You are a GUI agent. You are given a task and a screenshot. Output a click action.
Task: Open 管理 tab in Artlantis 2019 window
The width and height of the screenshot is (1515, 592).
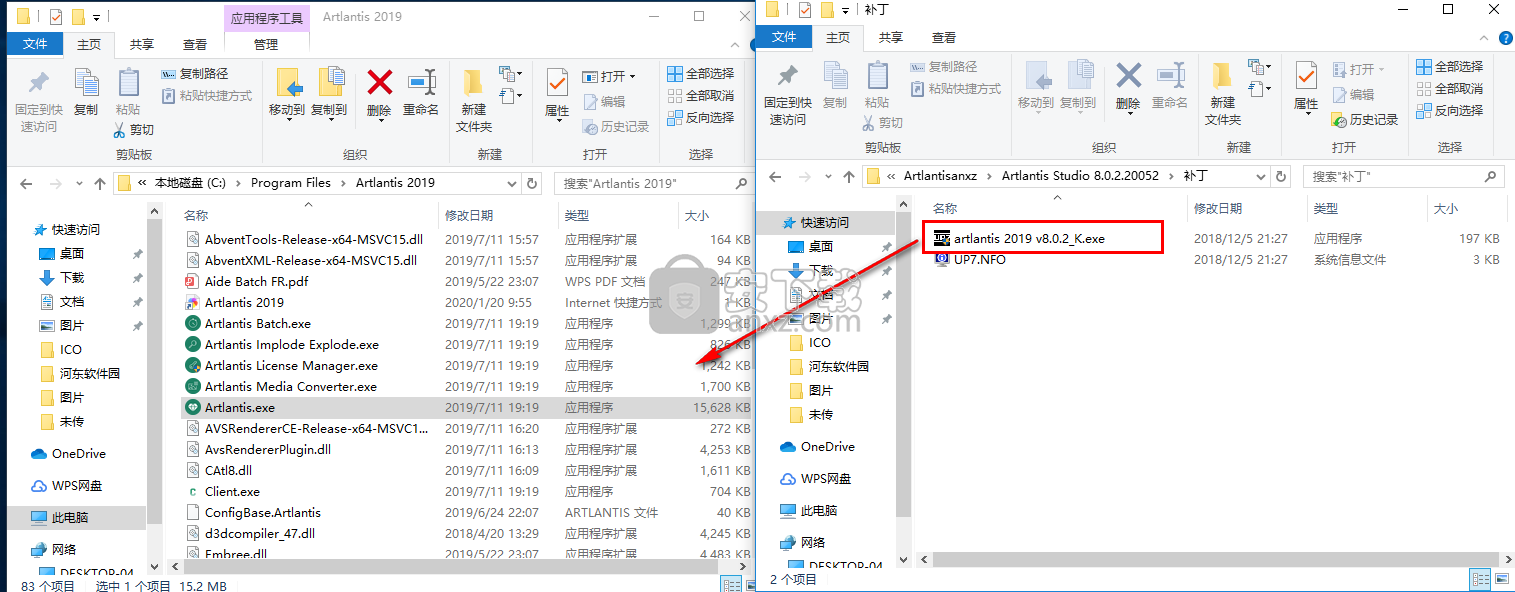[266, 44]
